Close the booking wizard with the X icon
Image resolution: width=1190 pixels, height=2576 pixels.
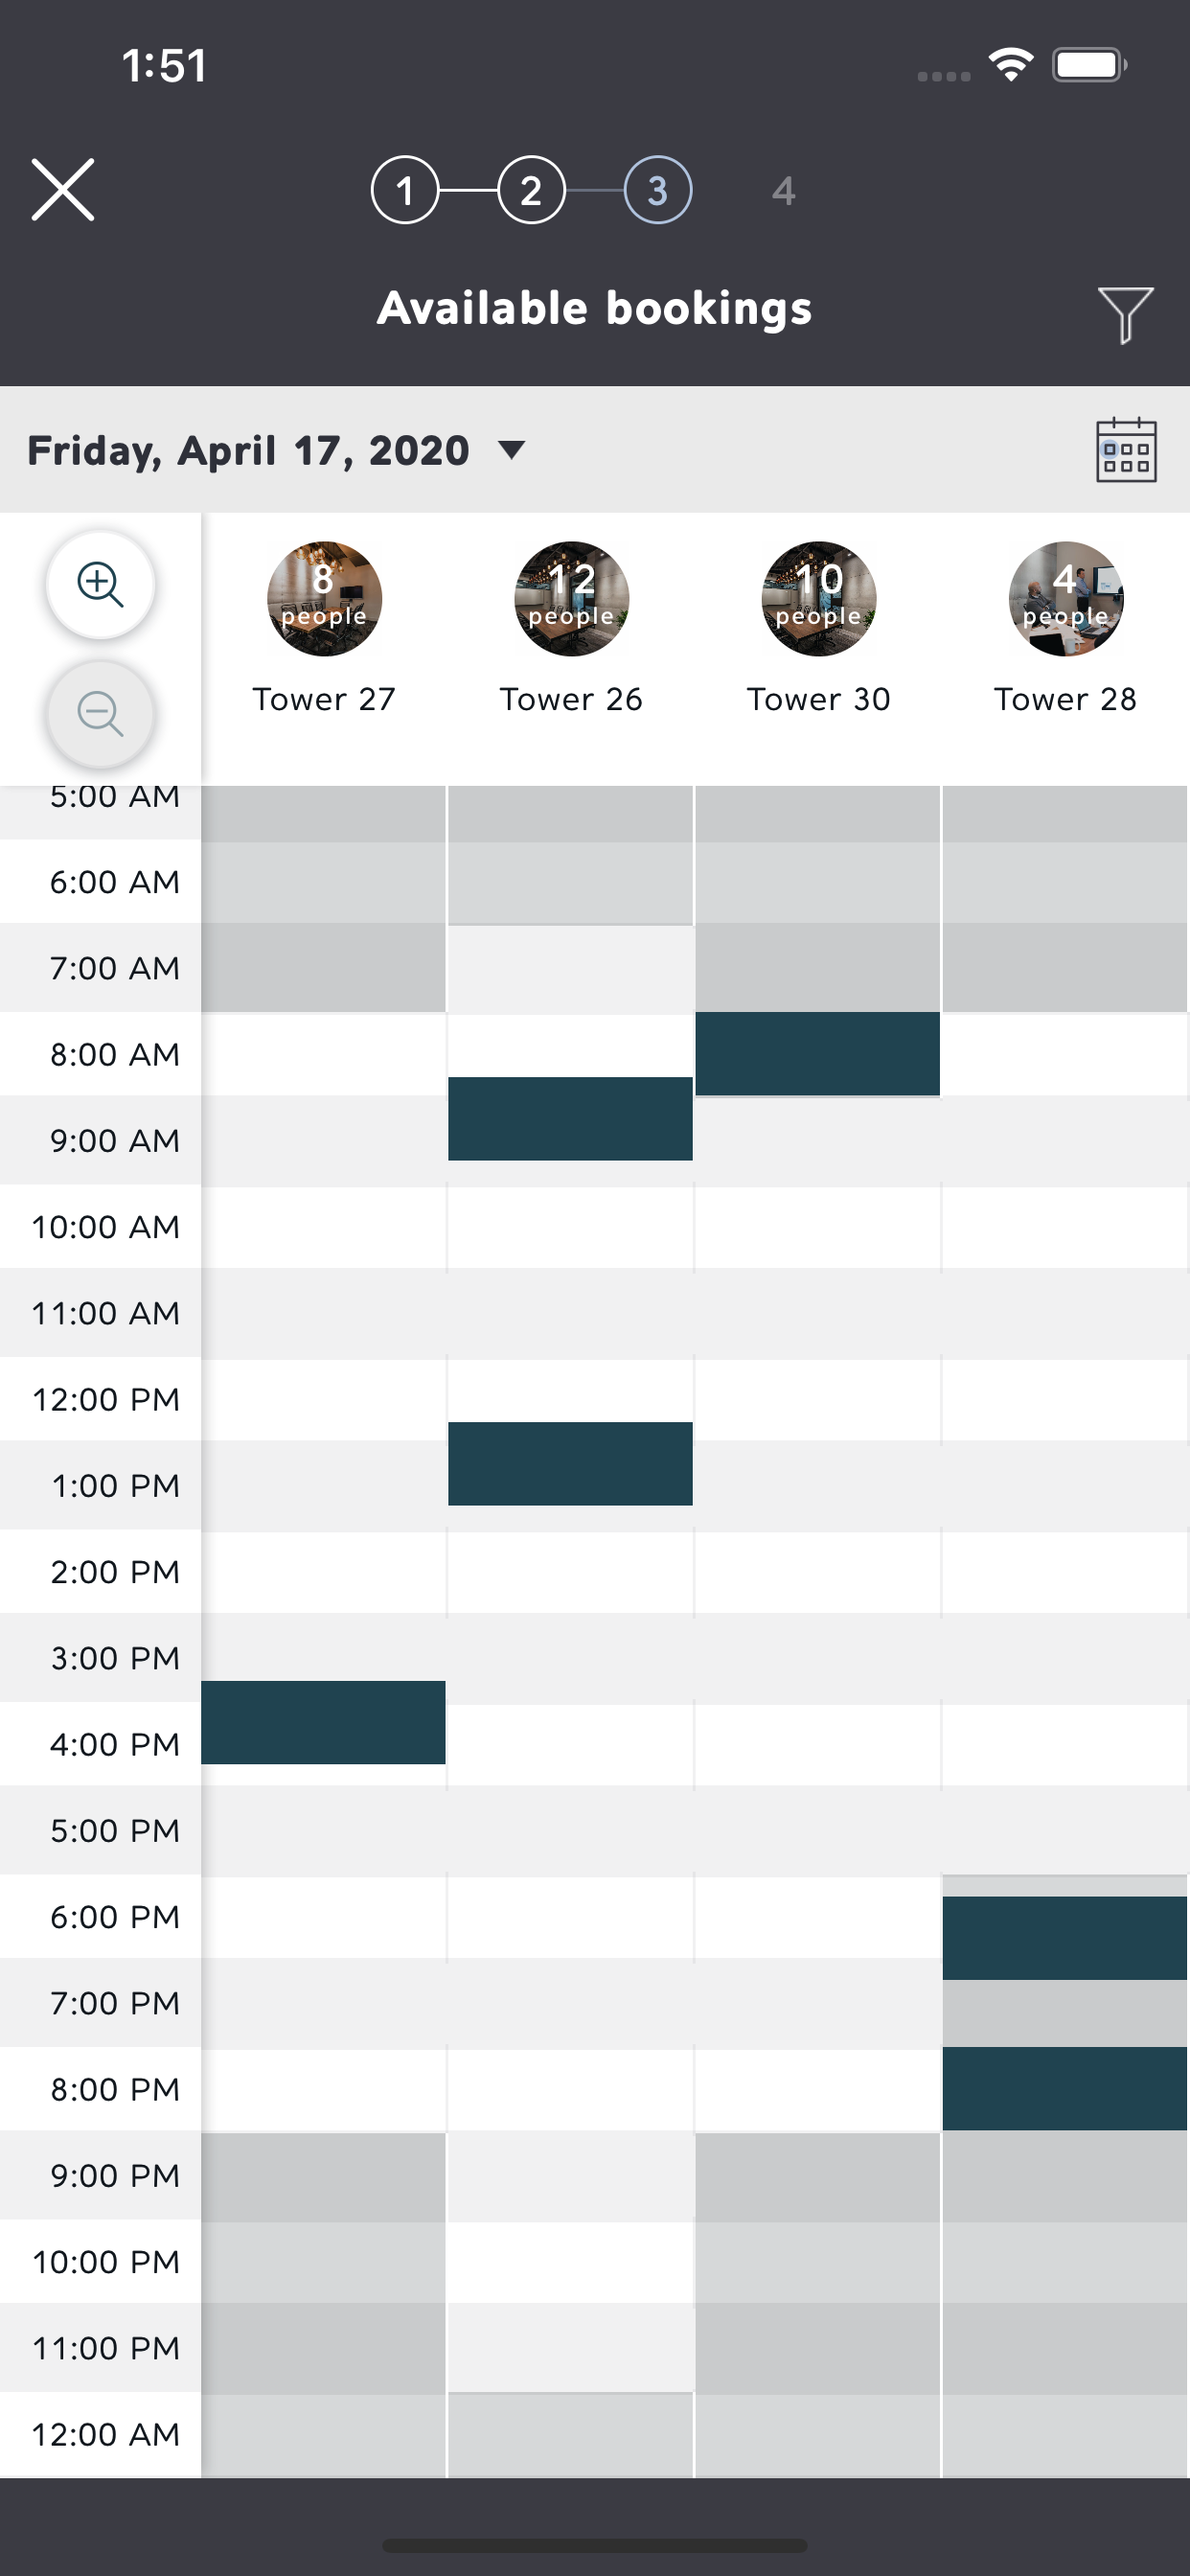pyautogui.click(x=63, y=189)
